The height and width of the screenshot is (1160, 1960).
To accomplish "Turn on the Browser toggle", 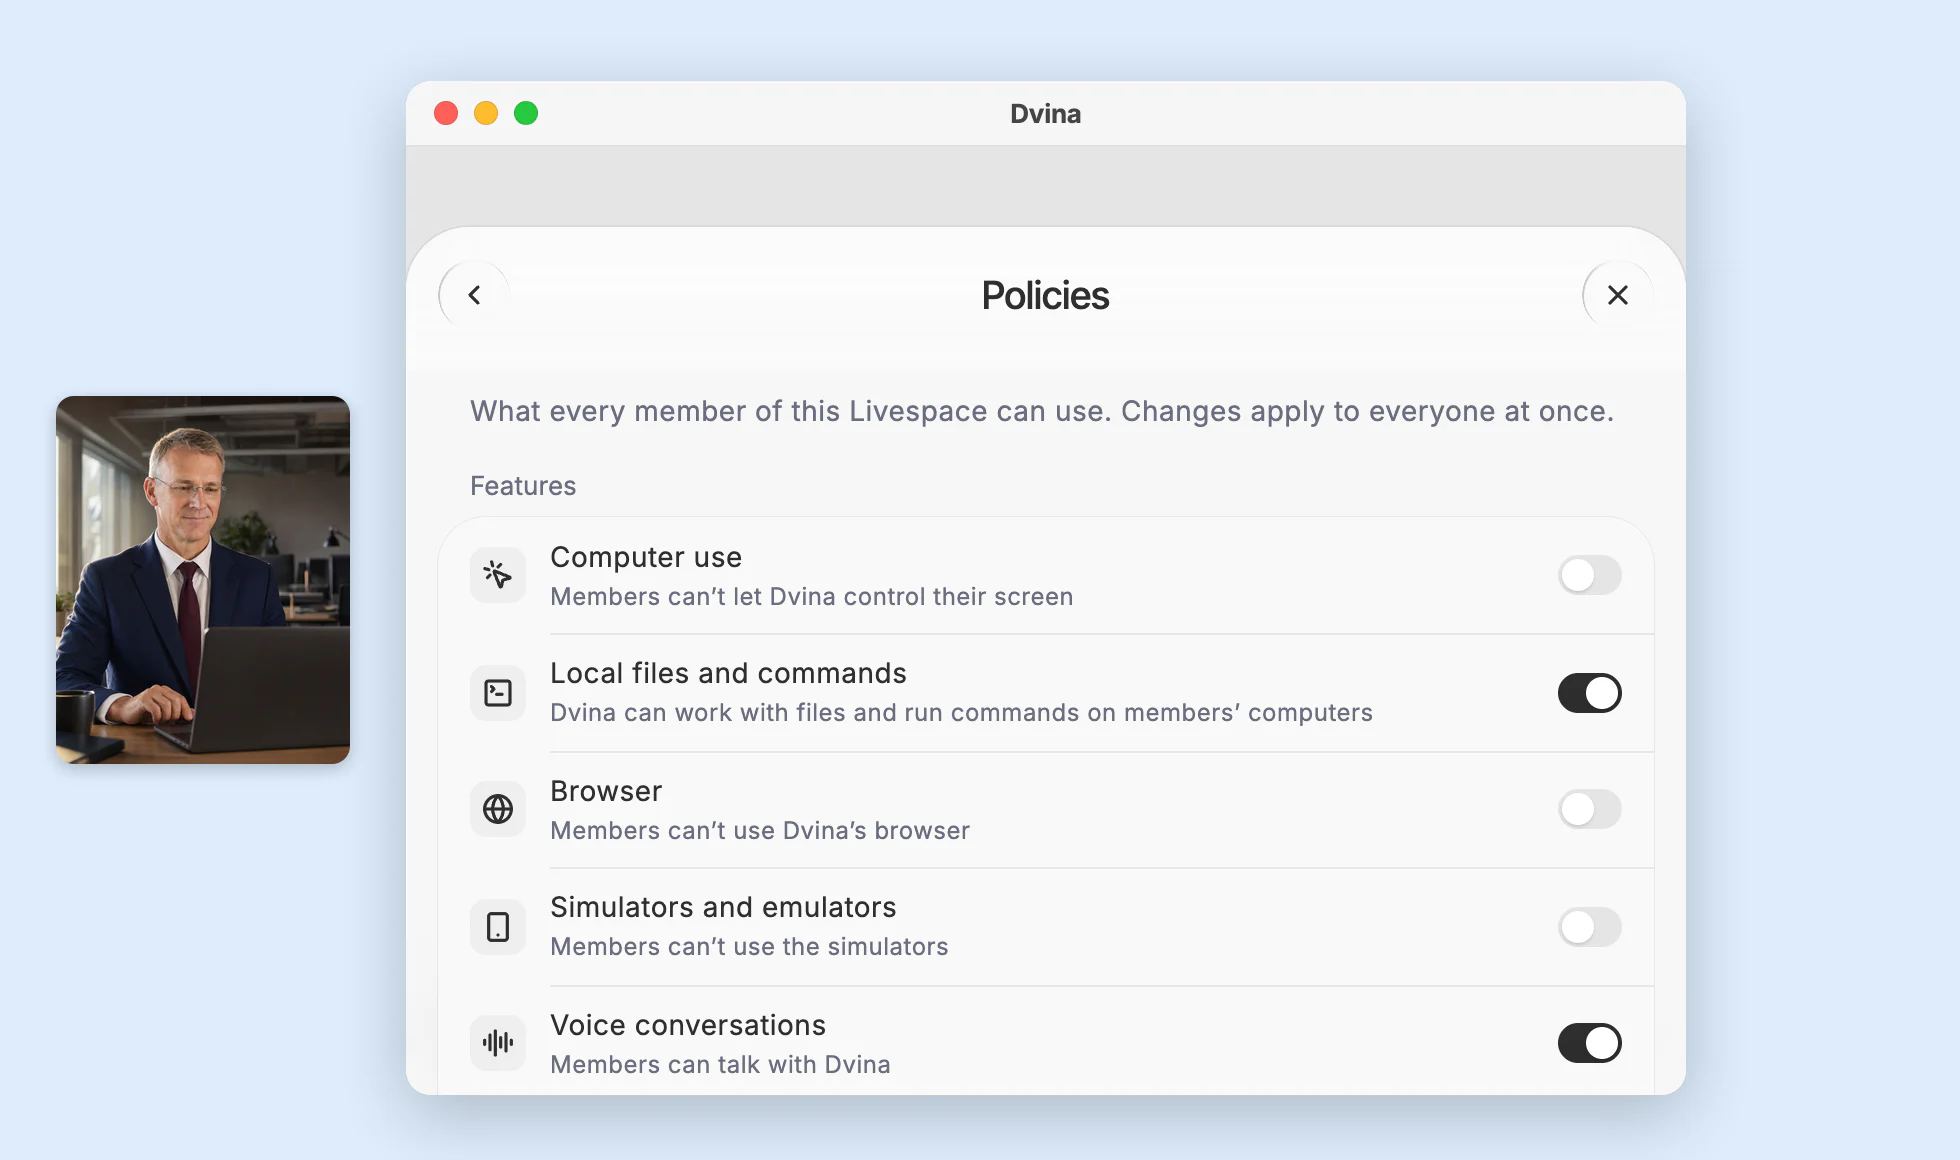I will pos(1590,809).
